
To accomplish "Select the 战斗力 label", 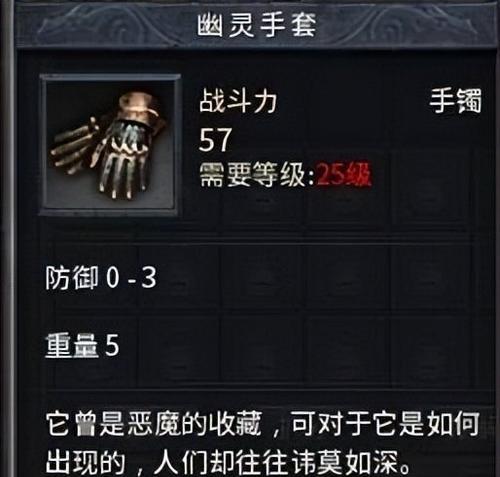I will (238, 102).
